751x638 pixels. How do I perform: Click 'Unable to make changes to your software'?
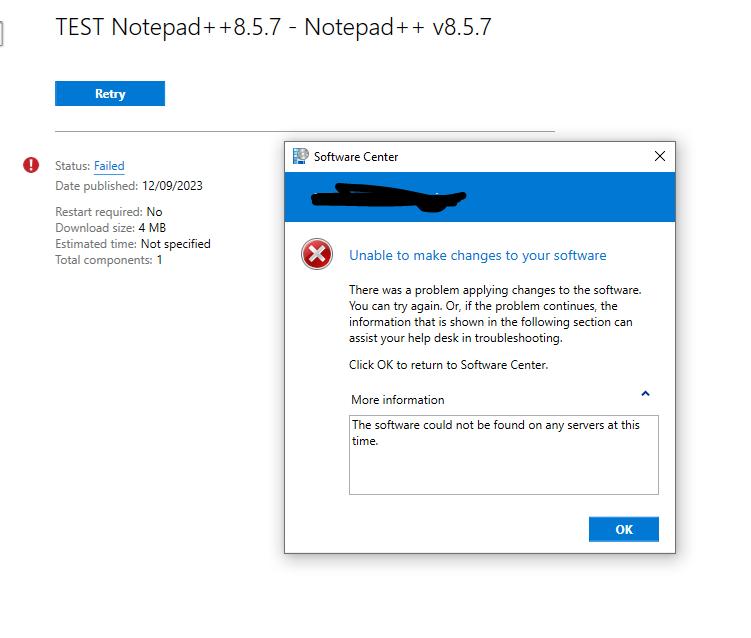[x=478, y=256]
